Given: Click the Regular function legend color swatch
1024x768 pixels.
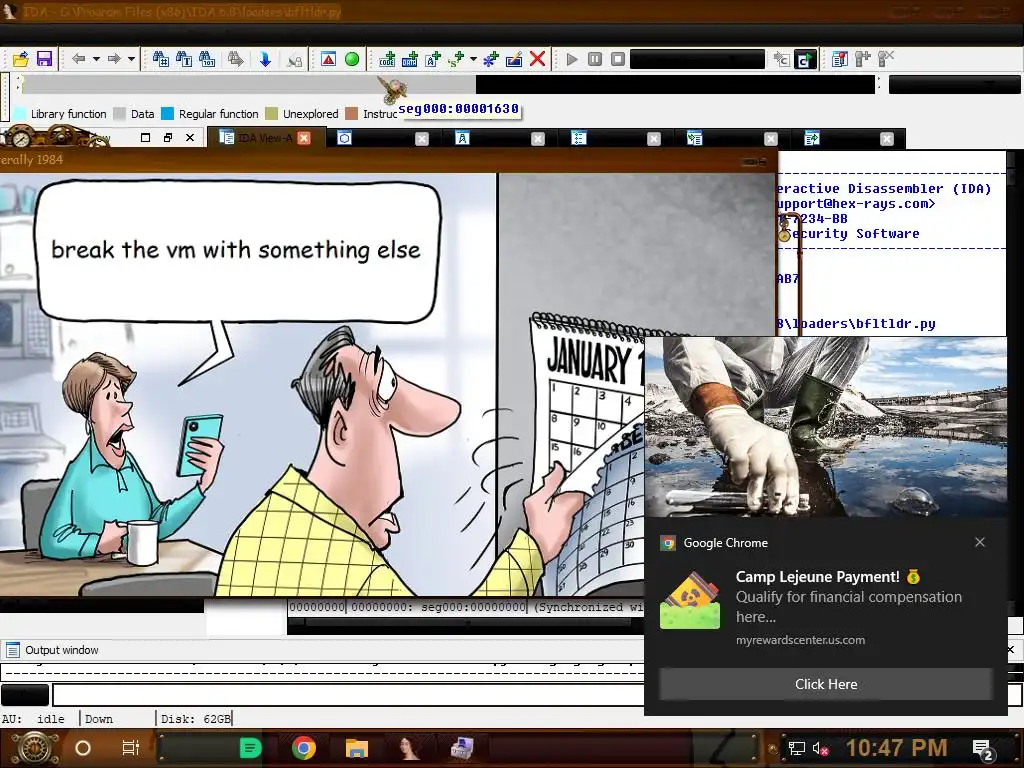Looking at the screenshot, I should pos(168,114).
